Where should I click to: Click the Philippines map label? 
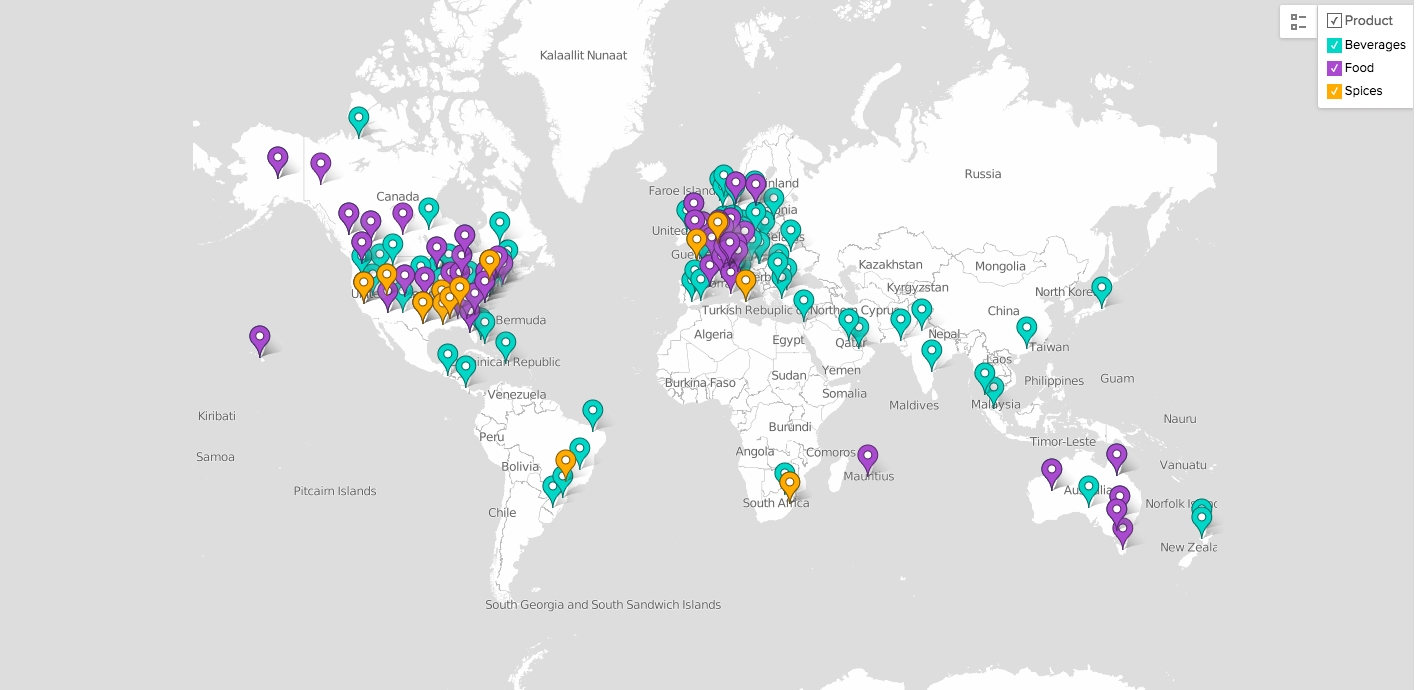coord(1054,381)
